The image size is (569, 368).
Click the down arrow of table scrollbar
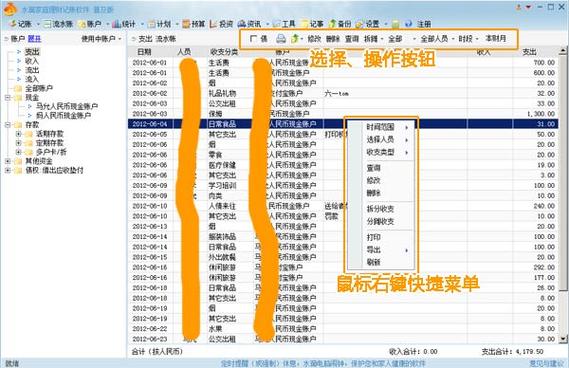click(563, 339)
